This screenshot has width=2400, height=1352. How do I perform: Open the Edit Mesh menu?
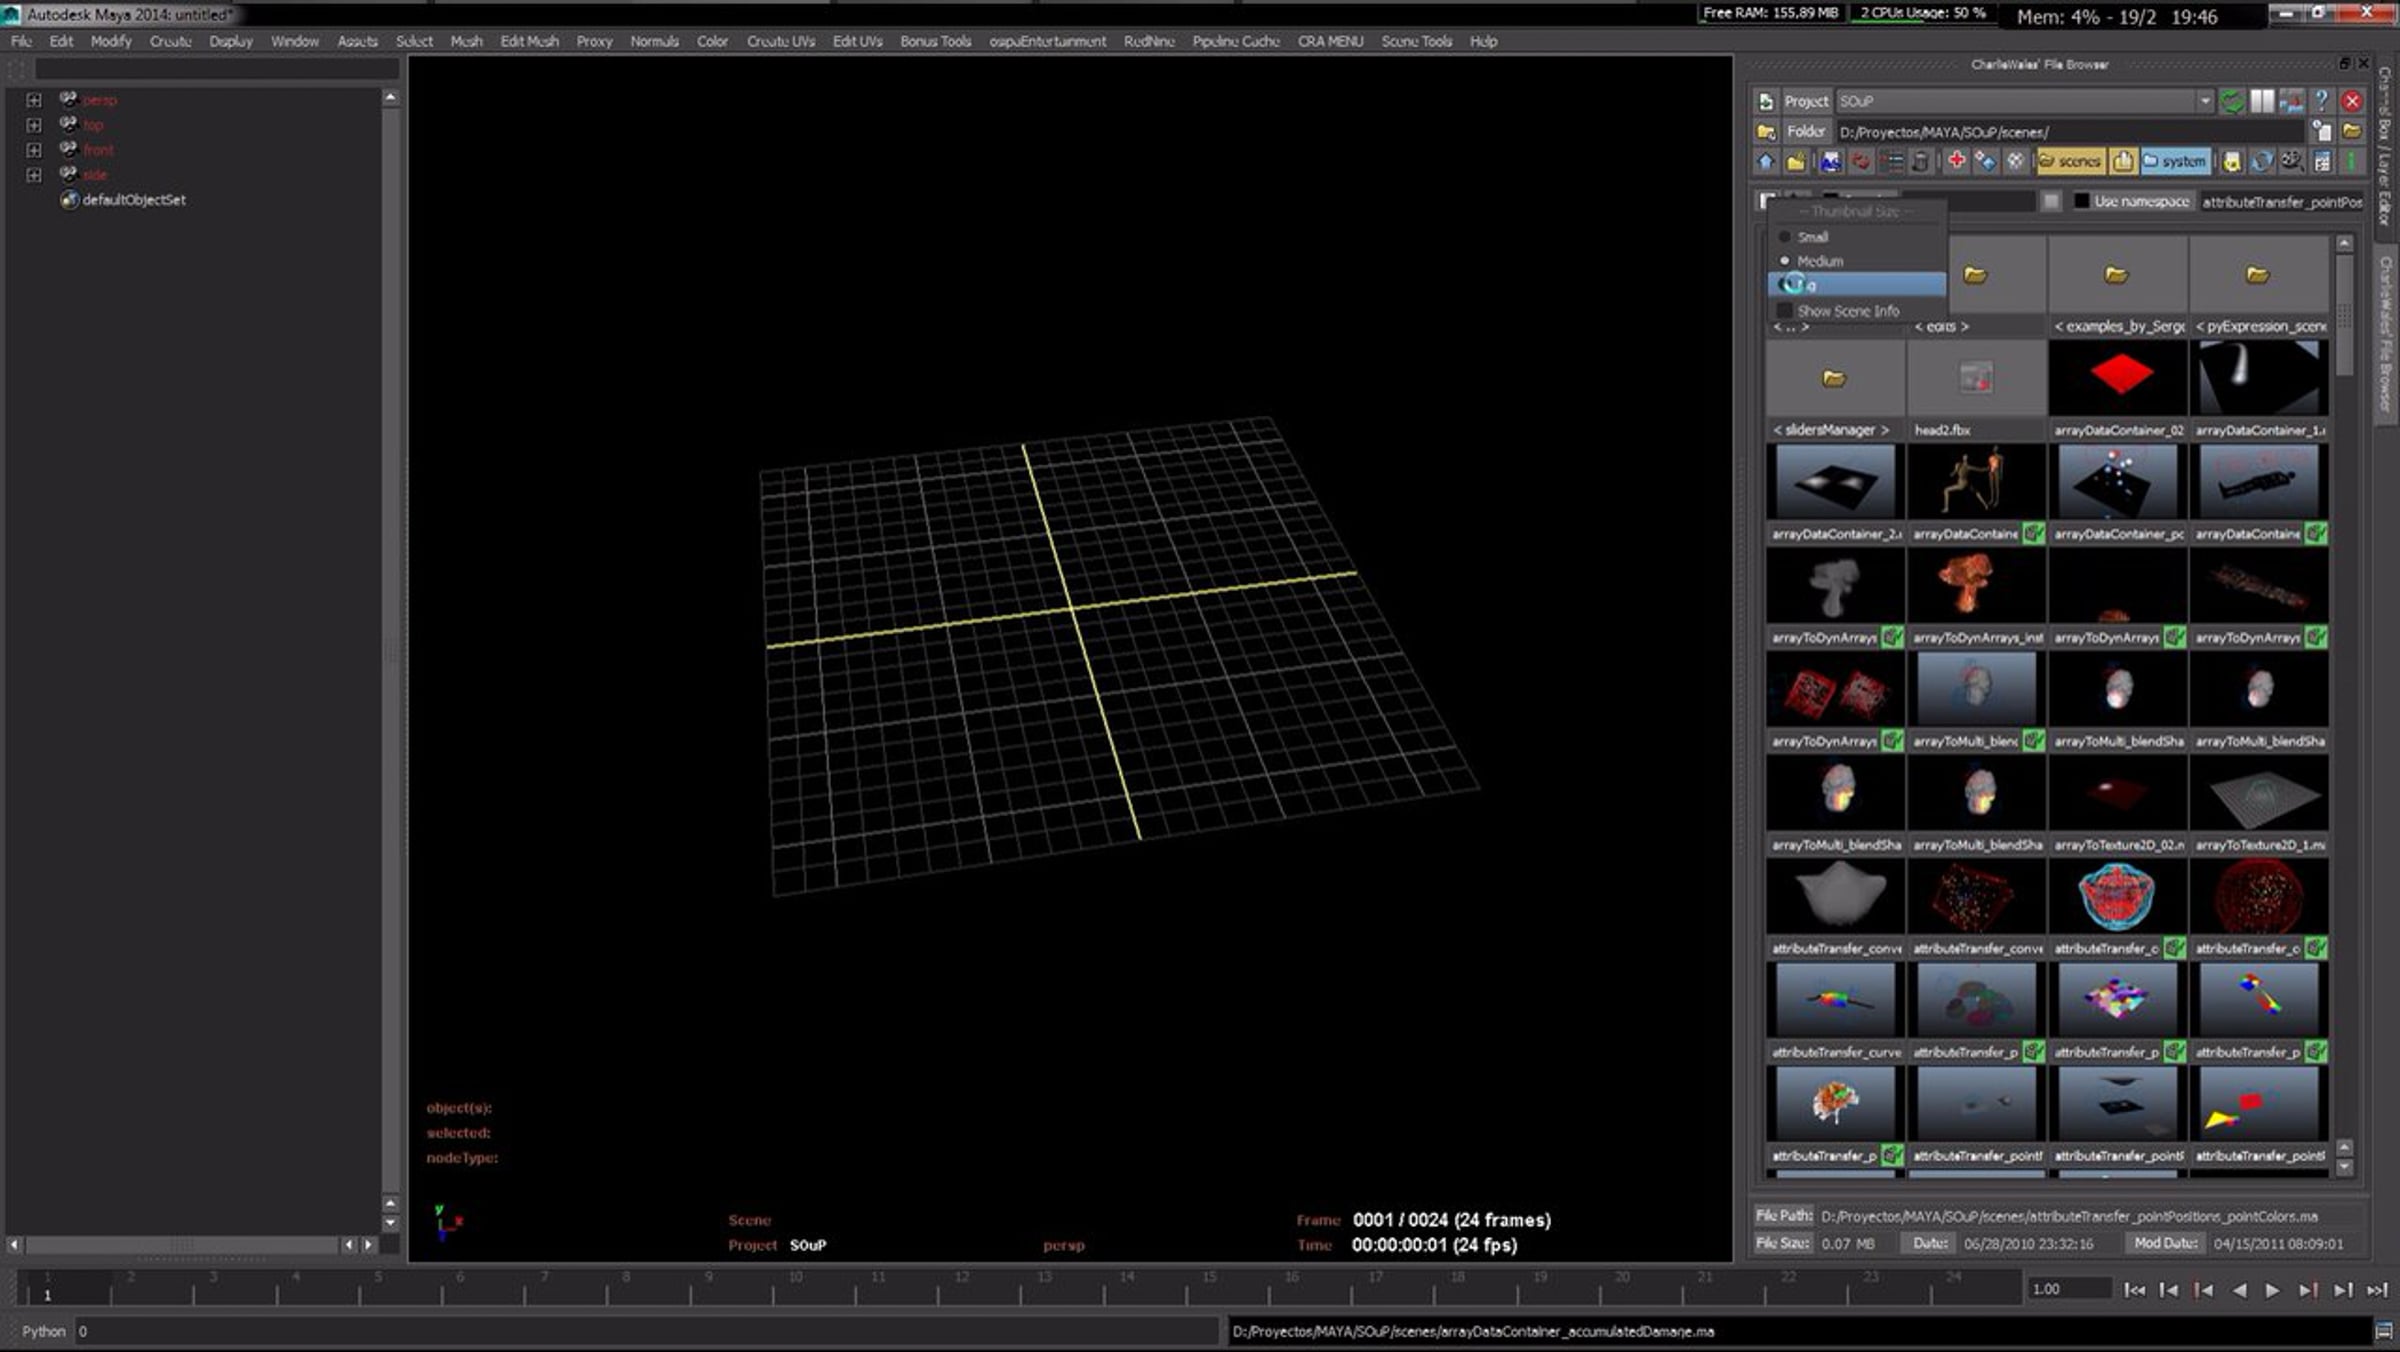coord(529,41)
